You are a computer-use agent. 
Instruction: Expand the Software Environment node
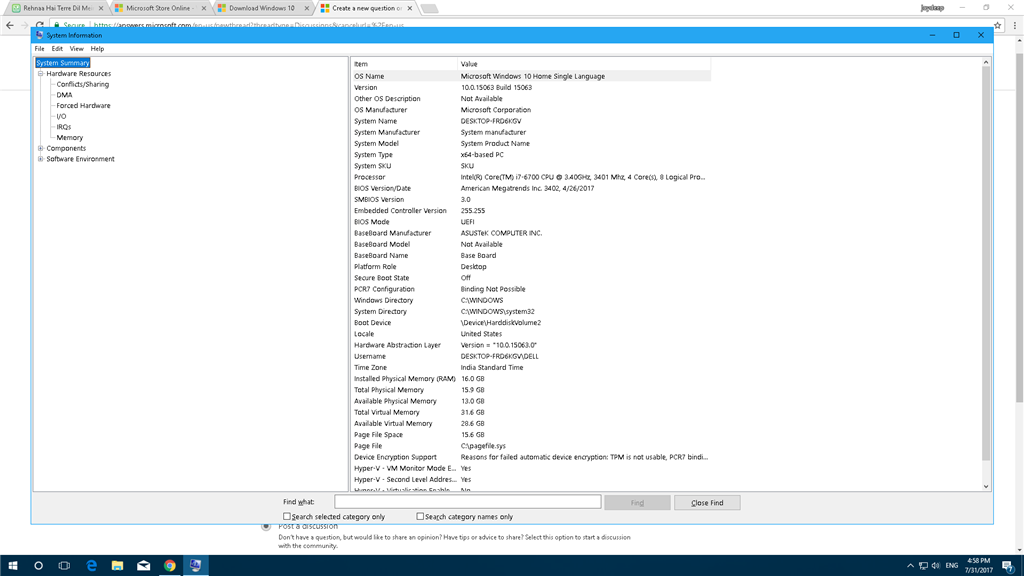(40, 159)
